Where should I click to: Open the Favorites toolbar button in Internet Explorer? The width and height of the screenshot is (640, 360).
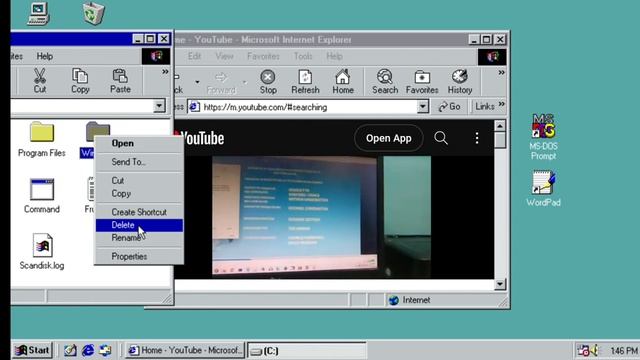tap(422, 82)
